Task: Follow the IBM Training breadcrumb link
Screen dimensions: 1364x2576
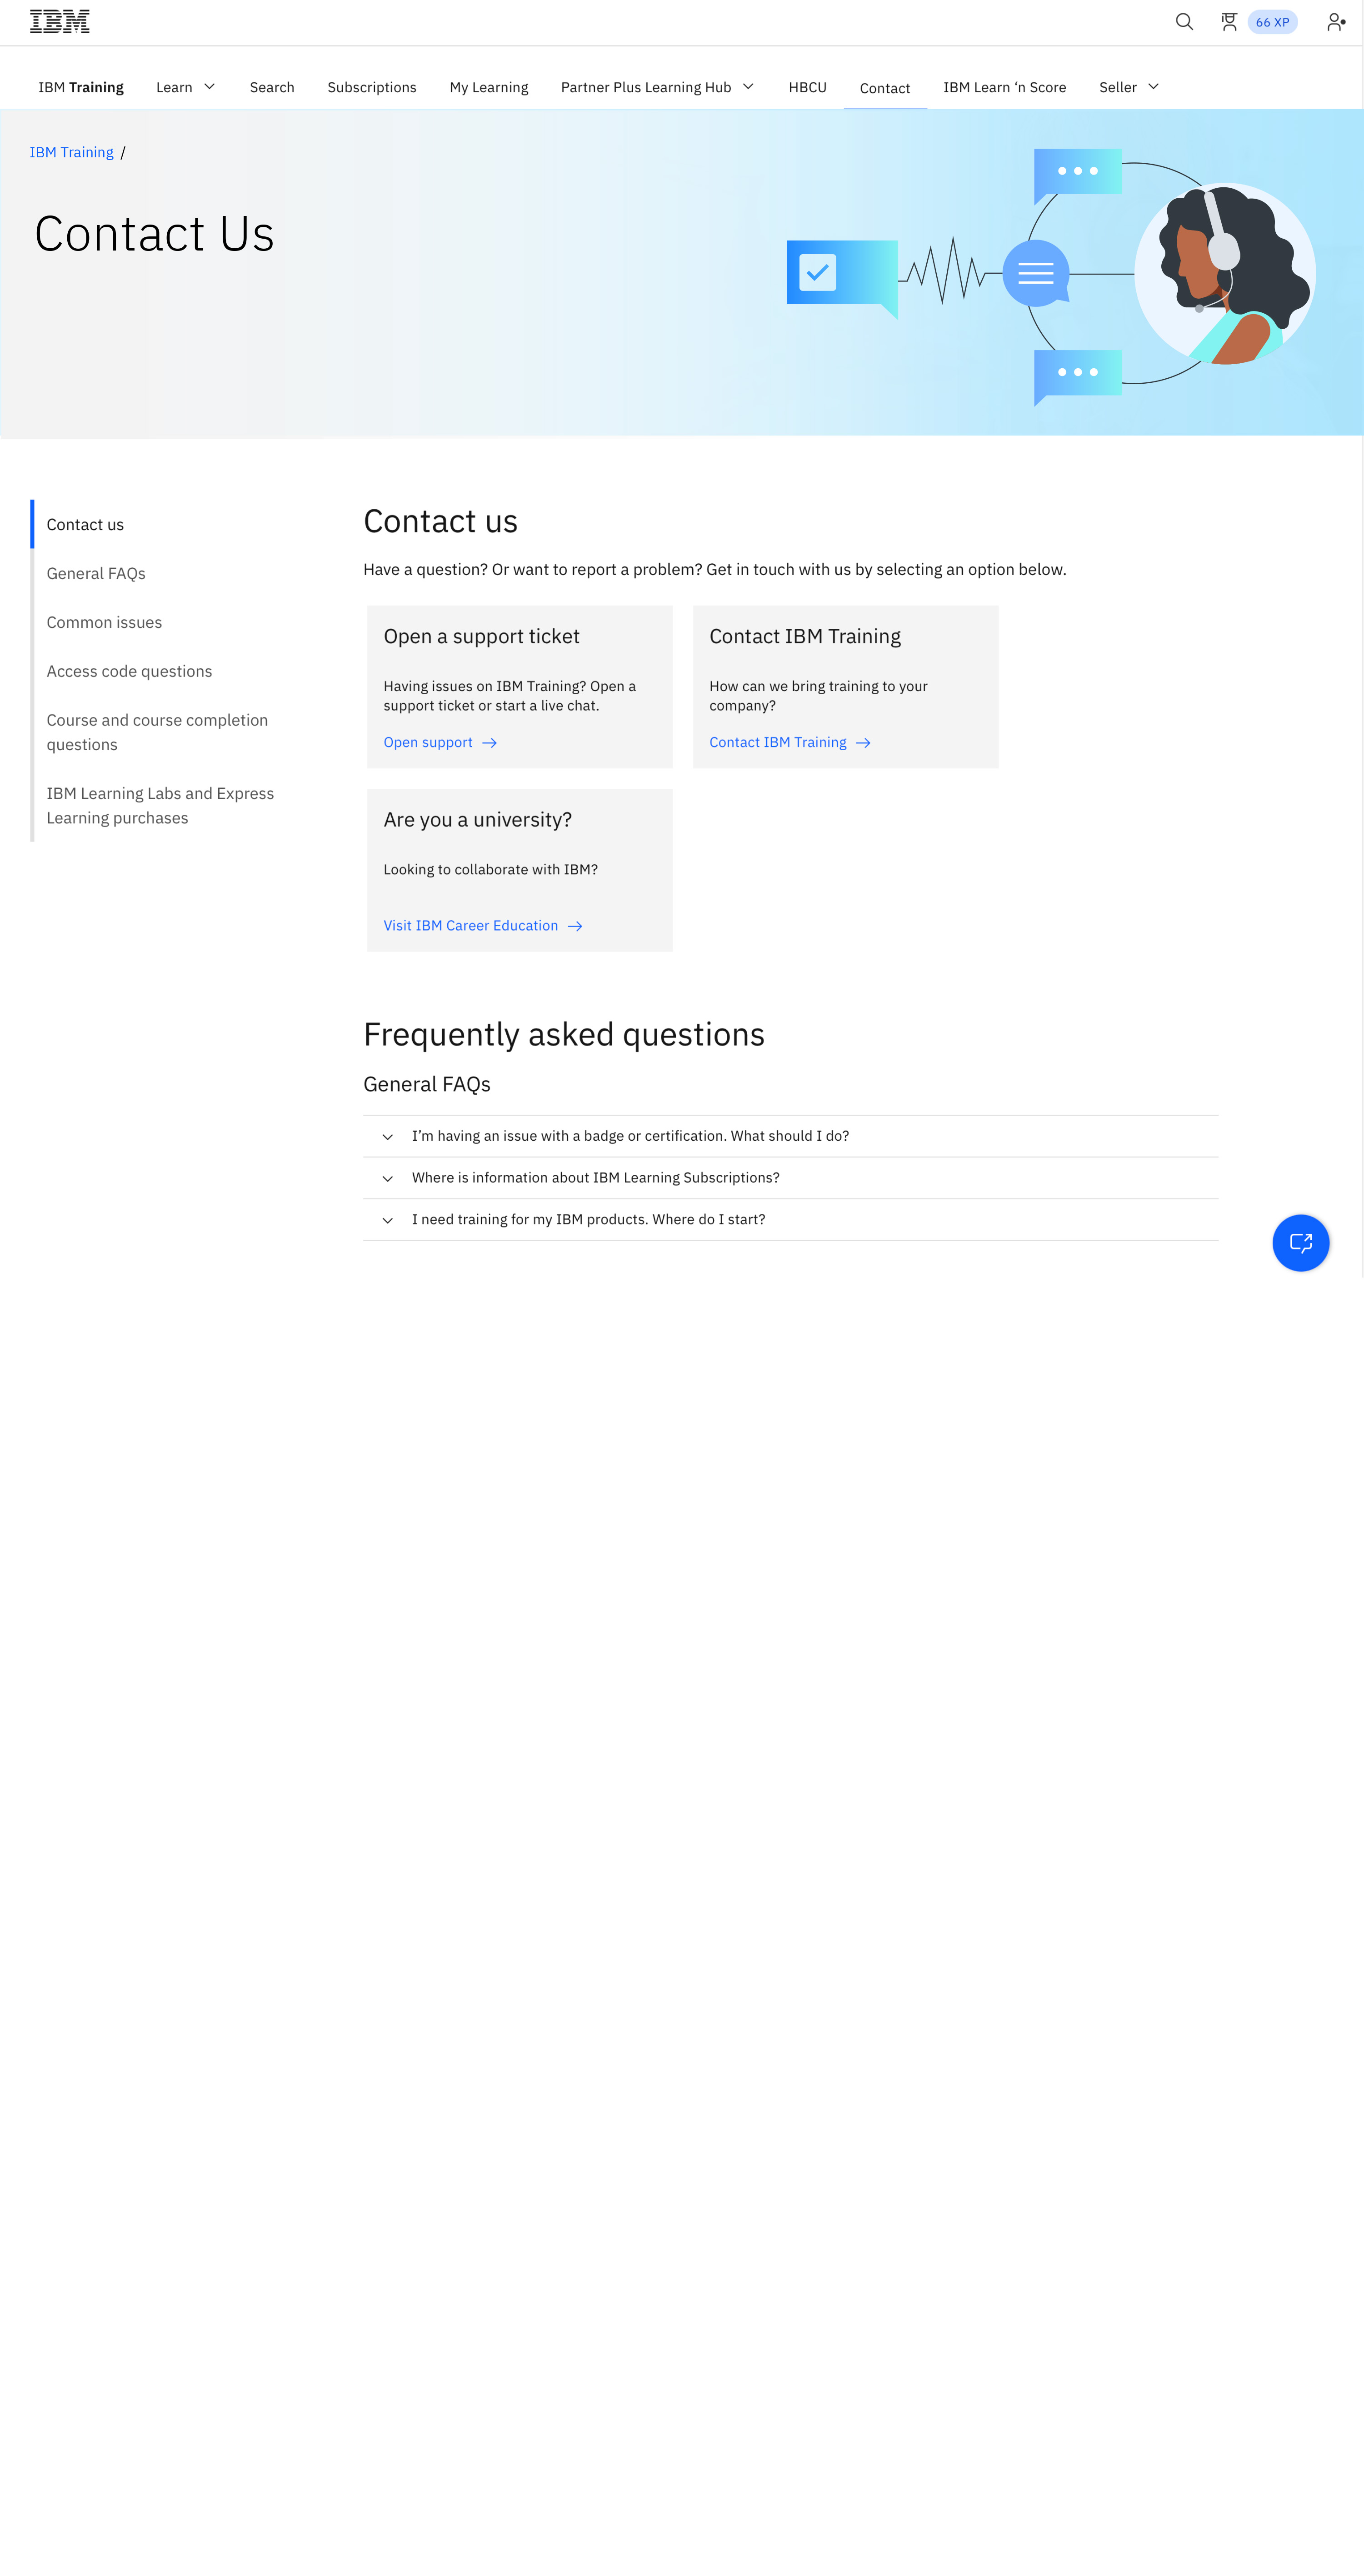Action: 72,152
